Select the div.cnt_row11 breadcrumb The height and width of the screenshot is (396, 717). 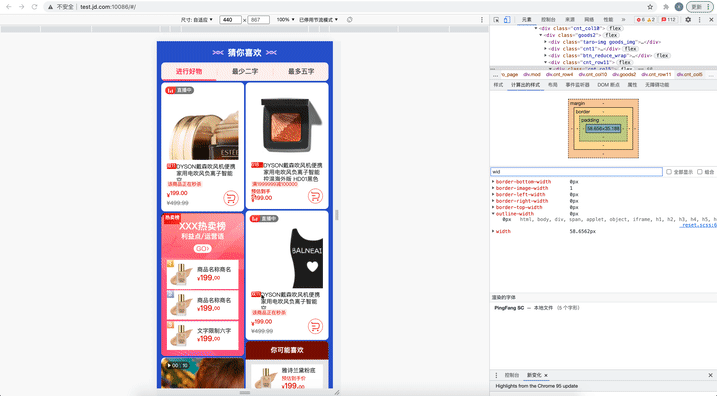click(x=656, y=75)
